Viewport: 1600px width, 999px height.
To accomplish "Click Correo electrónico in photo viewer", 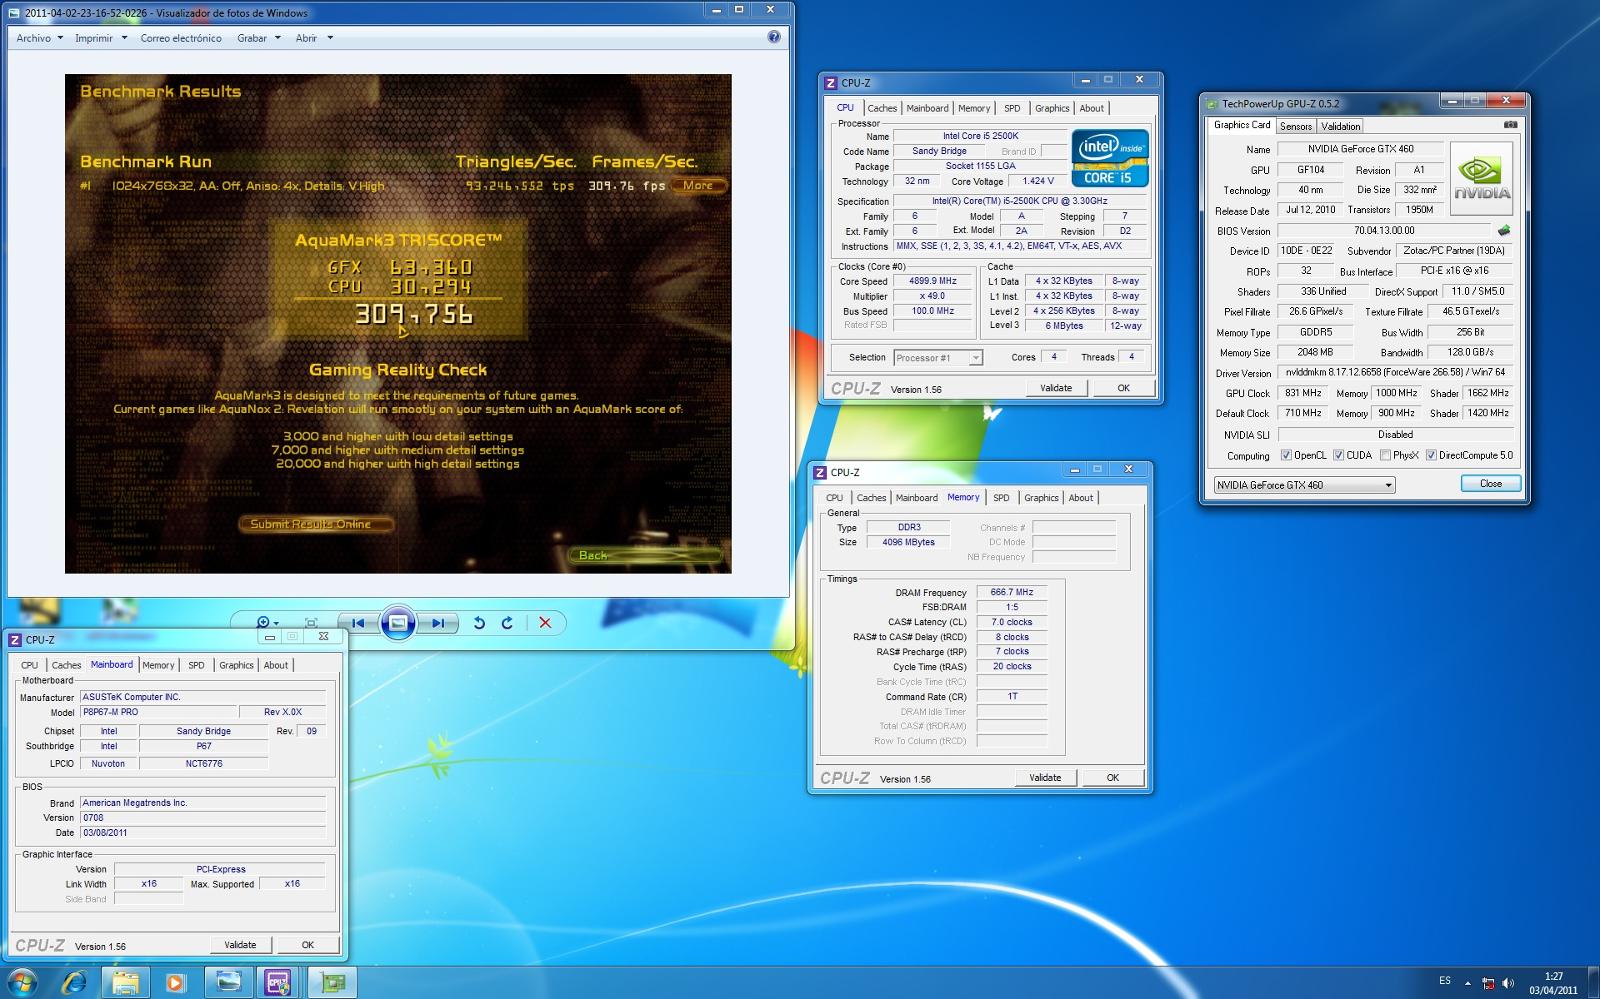I will click(x=181, y=38).
